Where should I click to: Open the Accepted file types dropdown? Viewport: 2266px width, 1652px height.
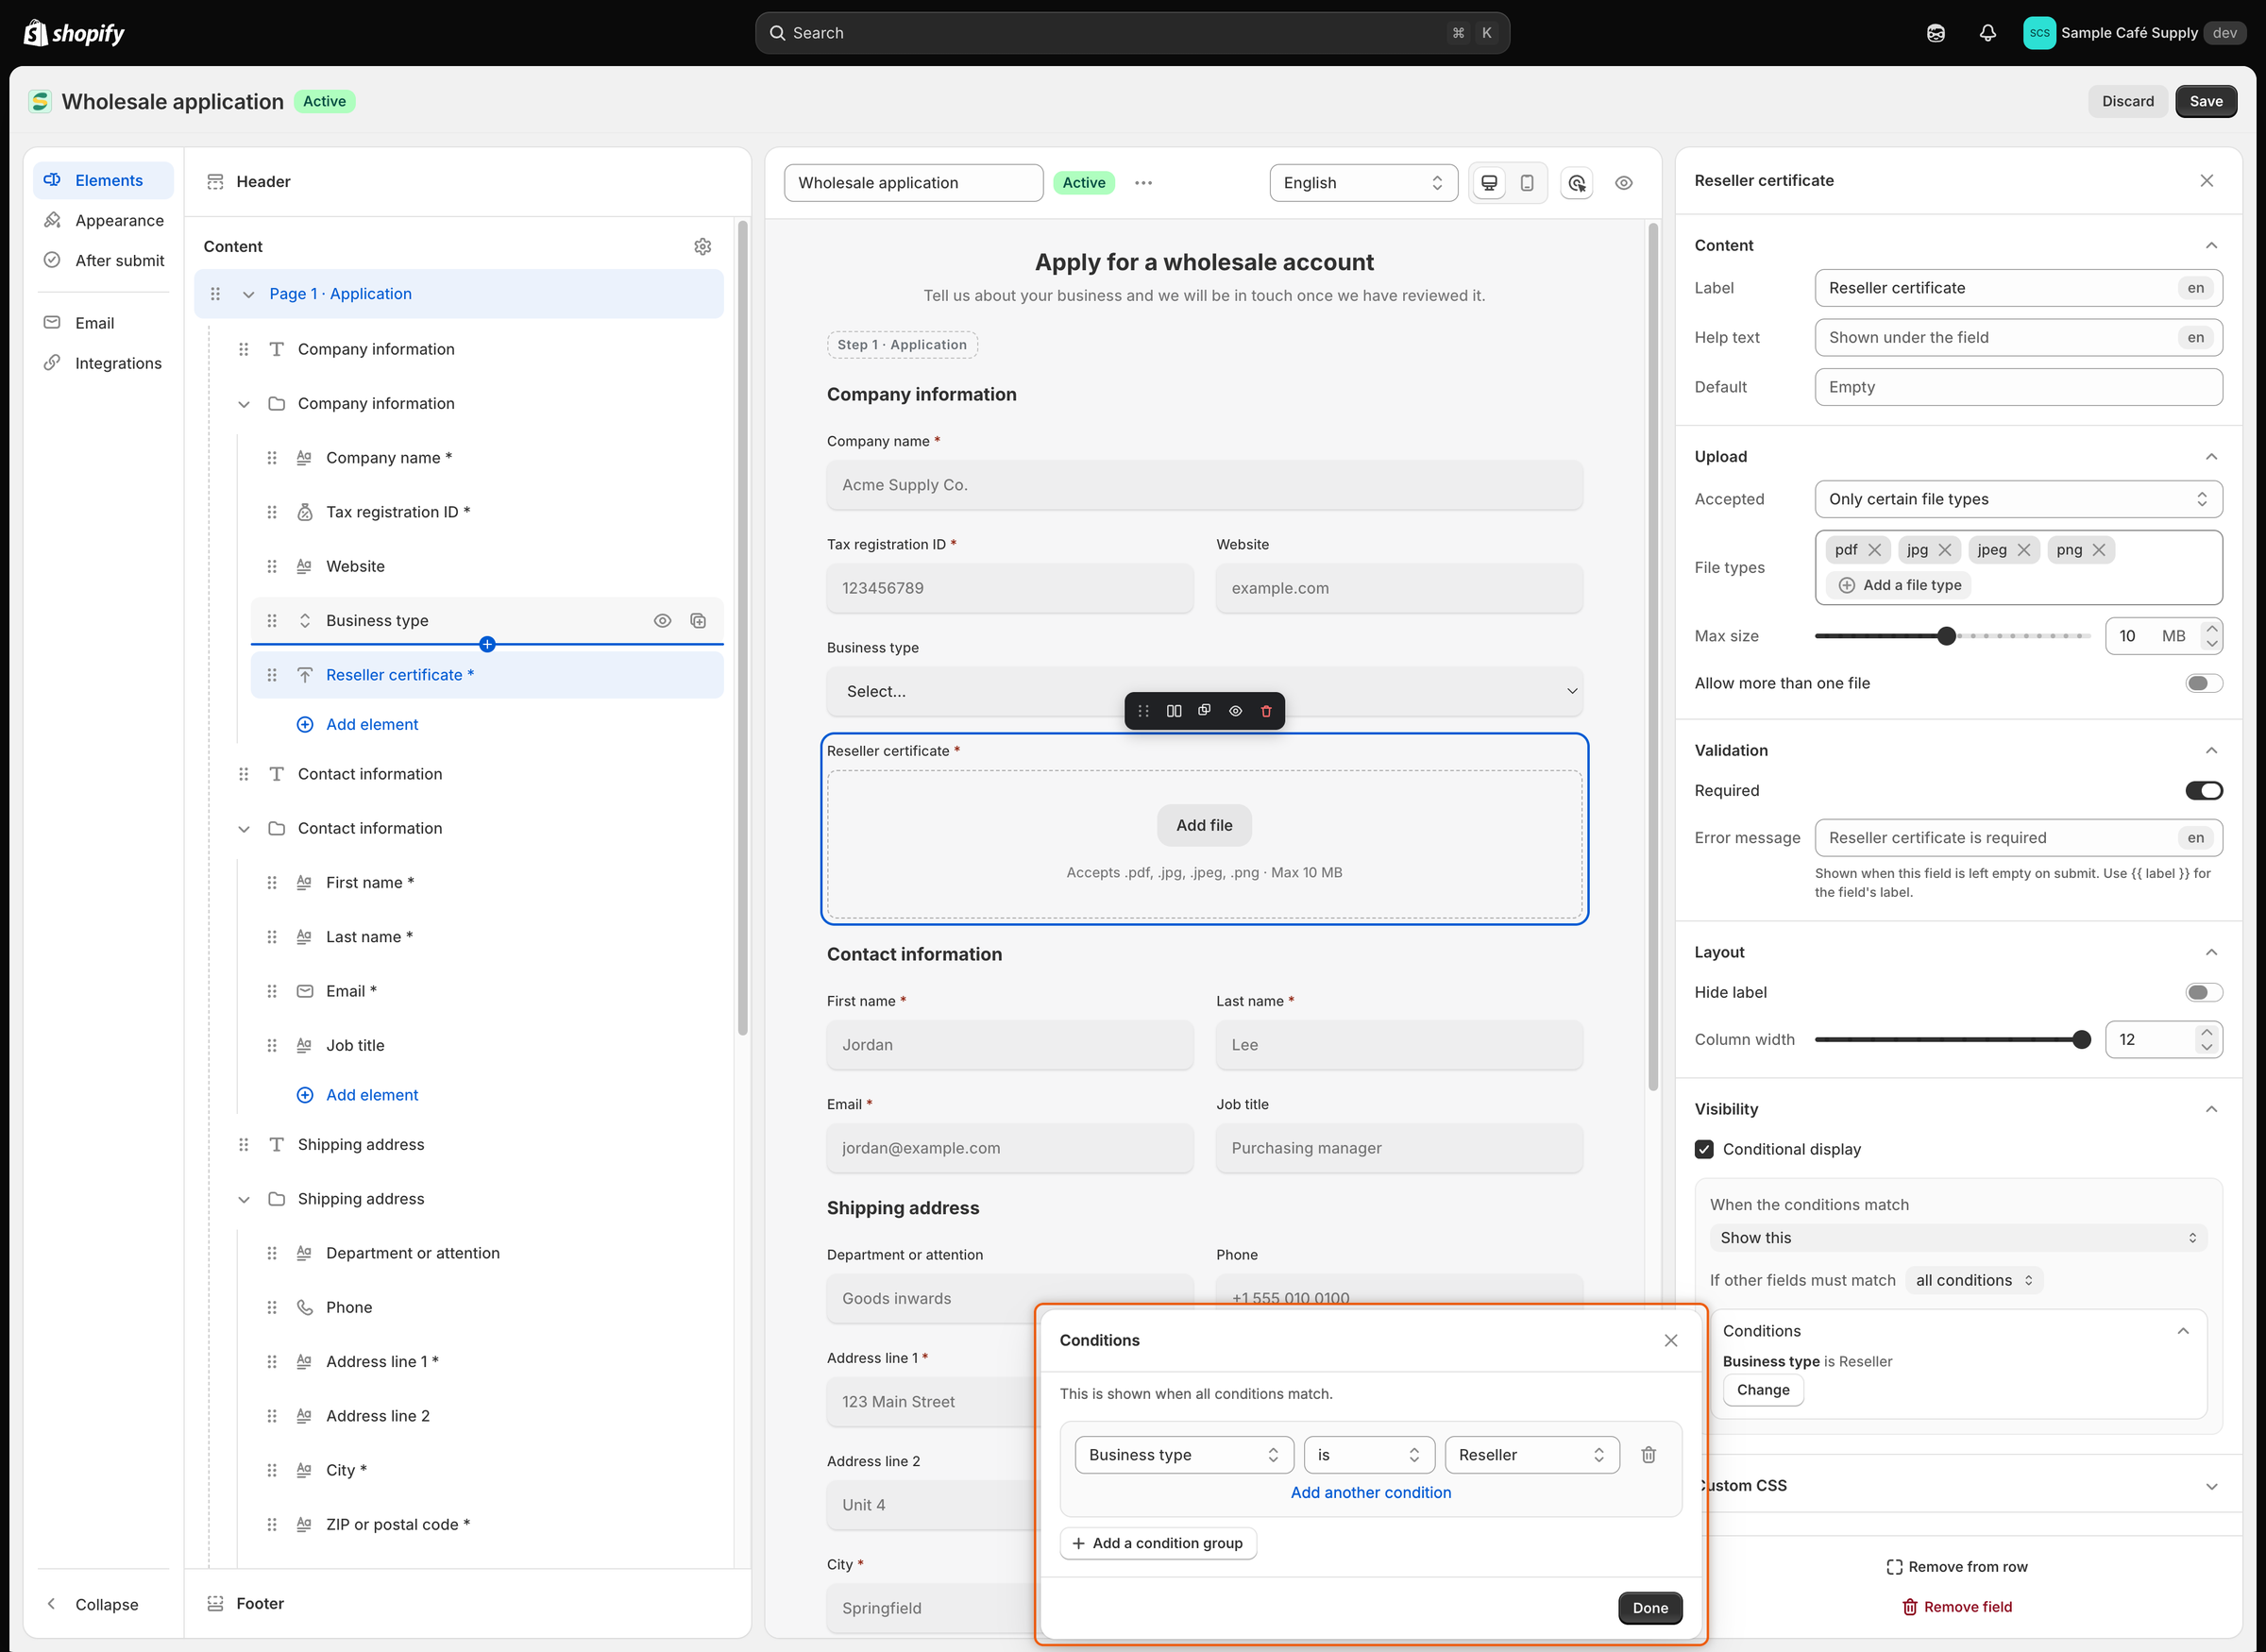point(2017,499)
